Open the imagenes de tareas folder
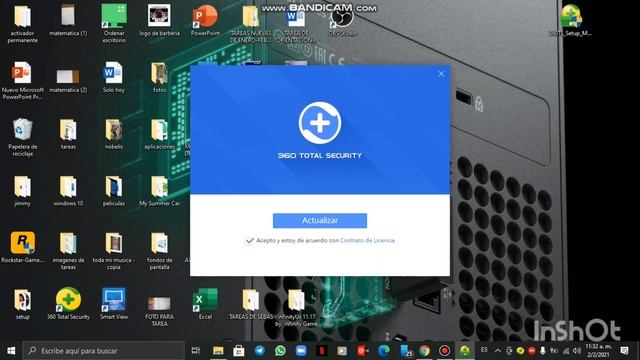 [68, 251]
